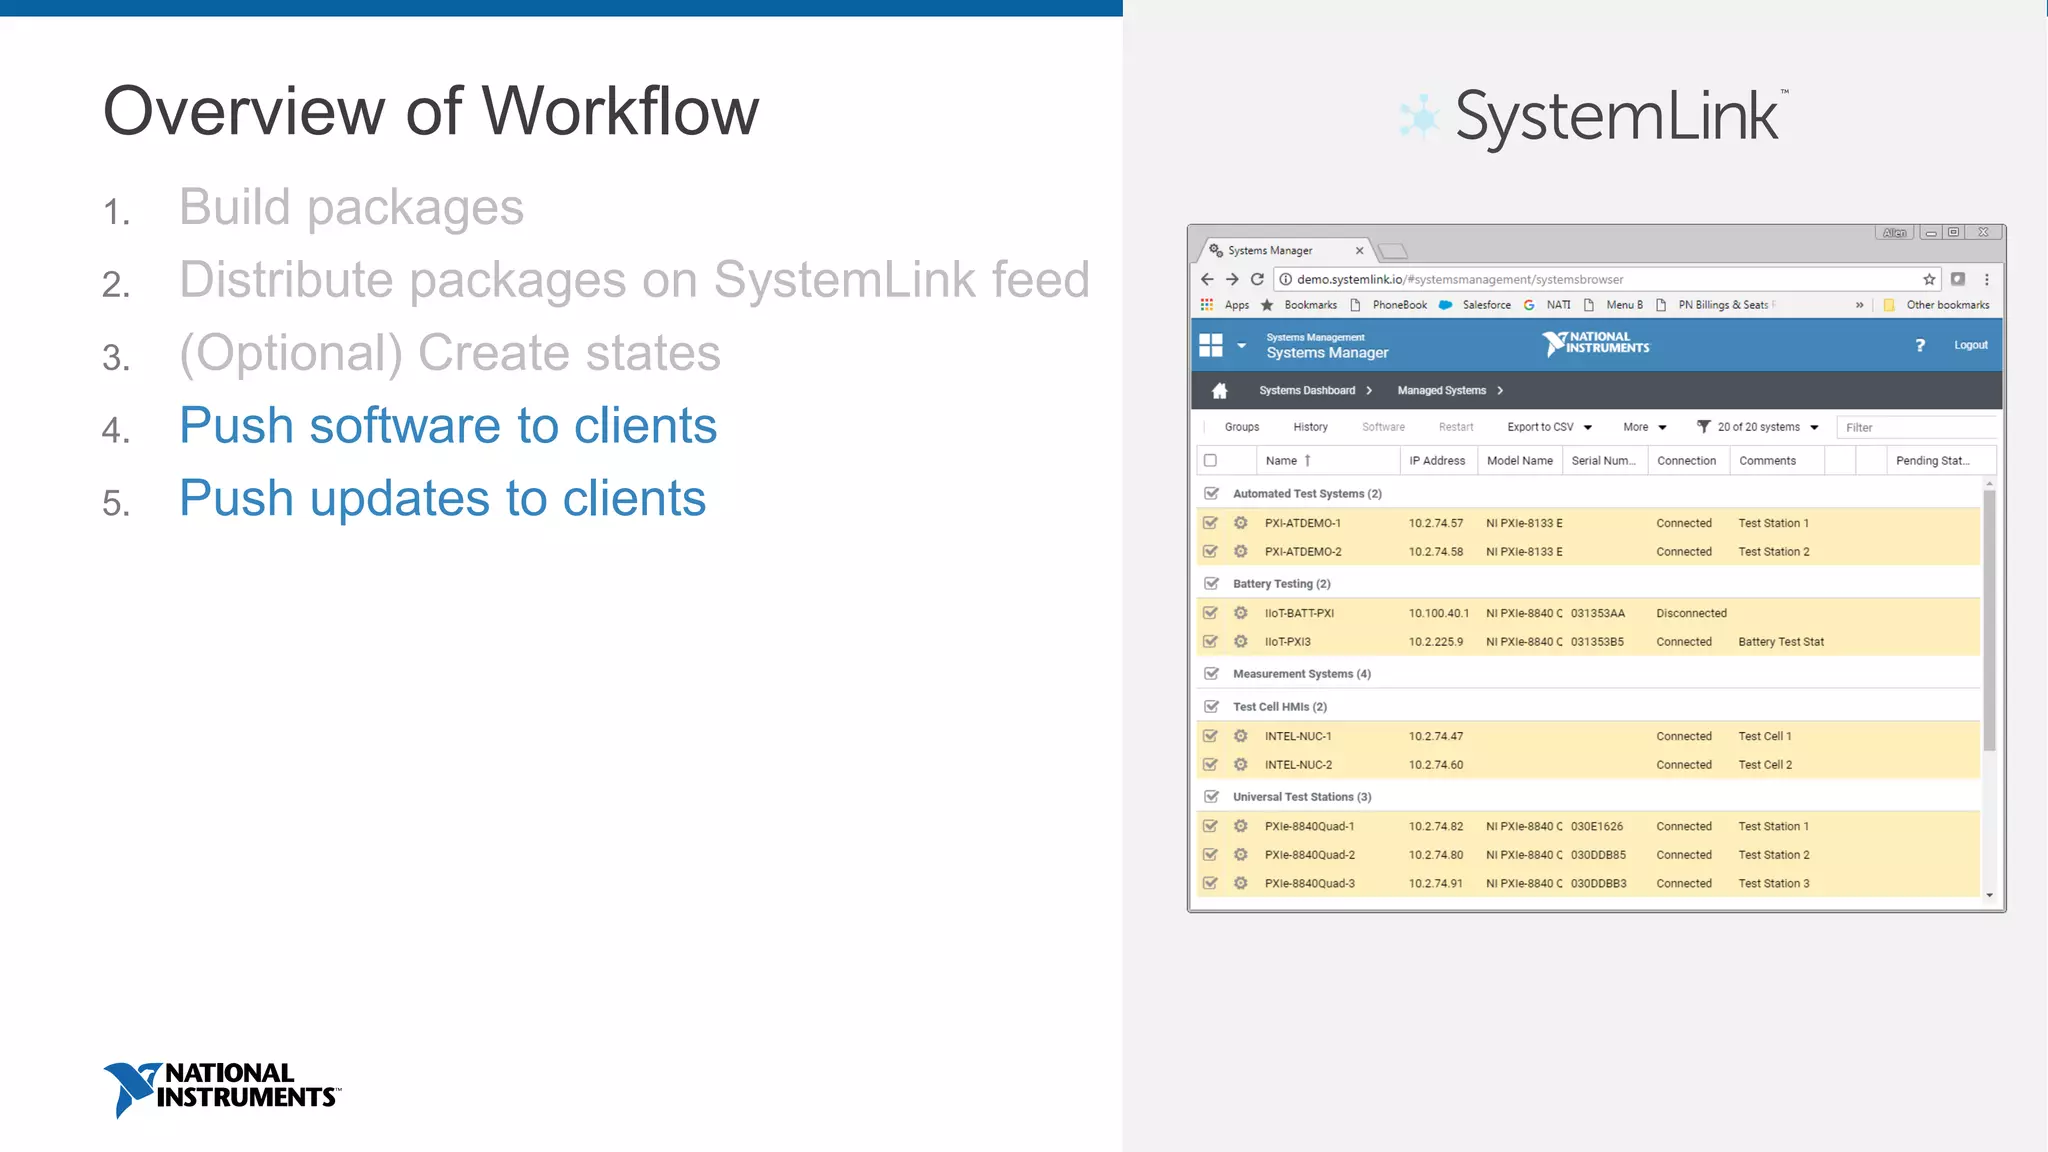Expand the chevron after Systems Dashboard
2048x1152 pixels.
(1369, 391)
